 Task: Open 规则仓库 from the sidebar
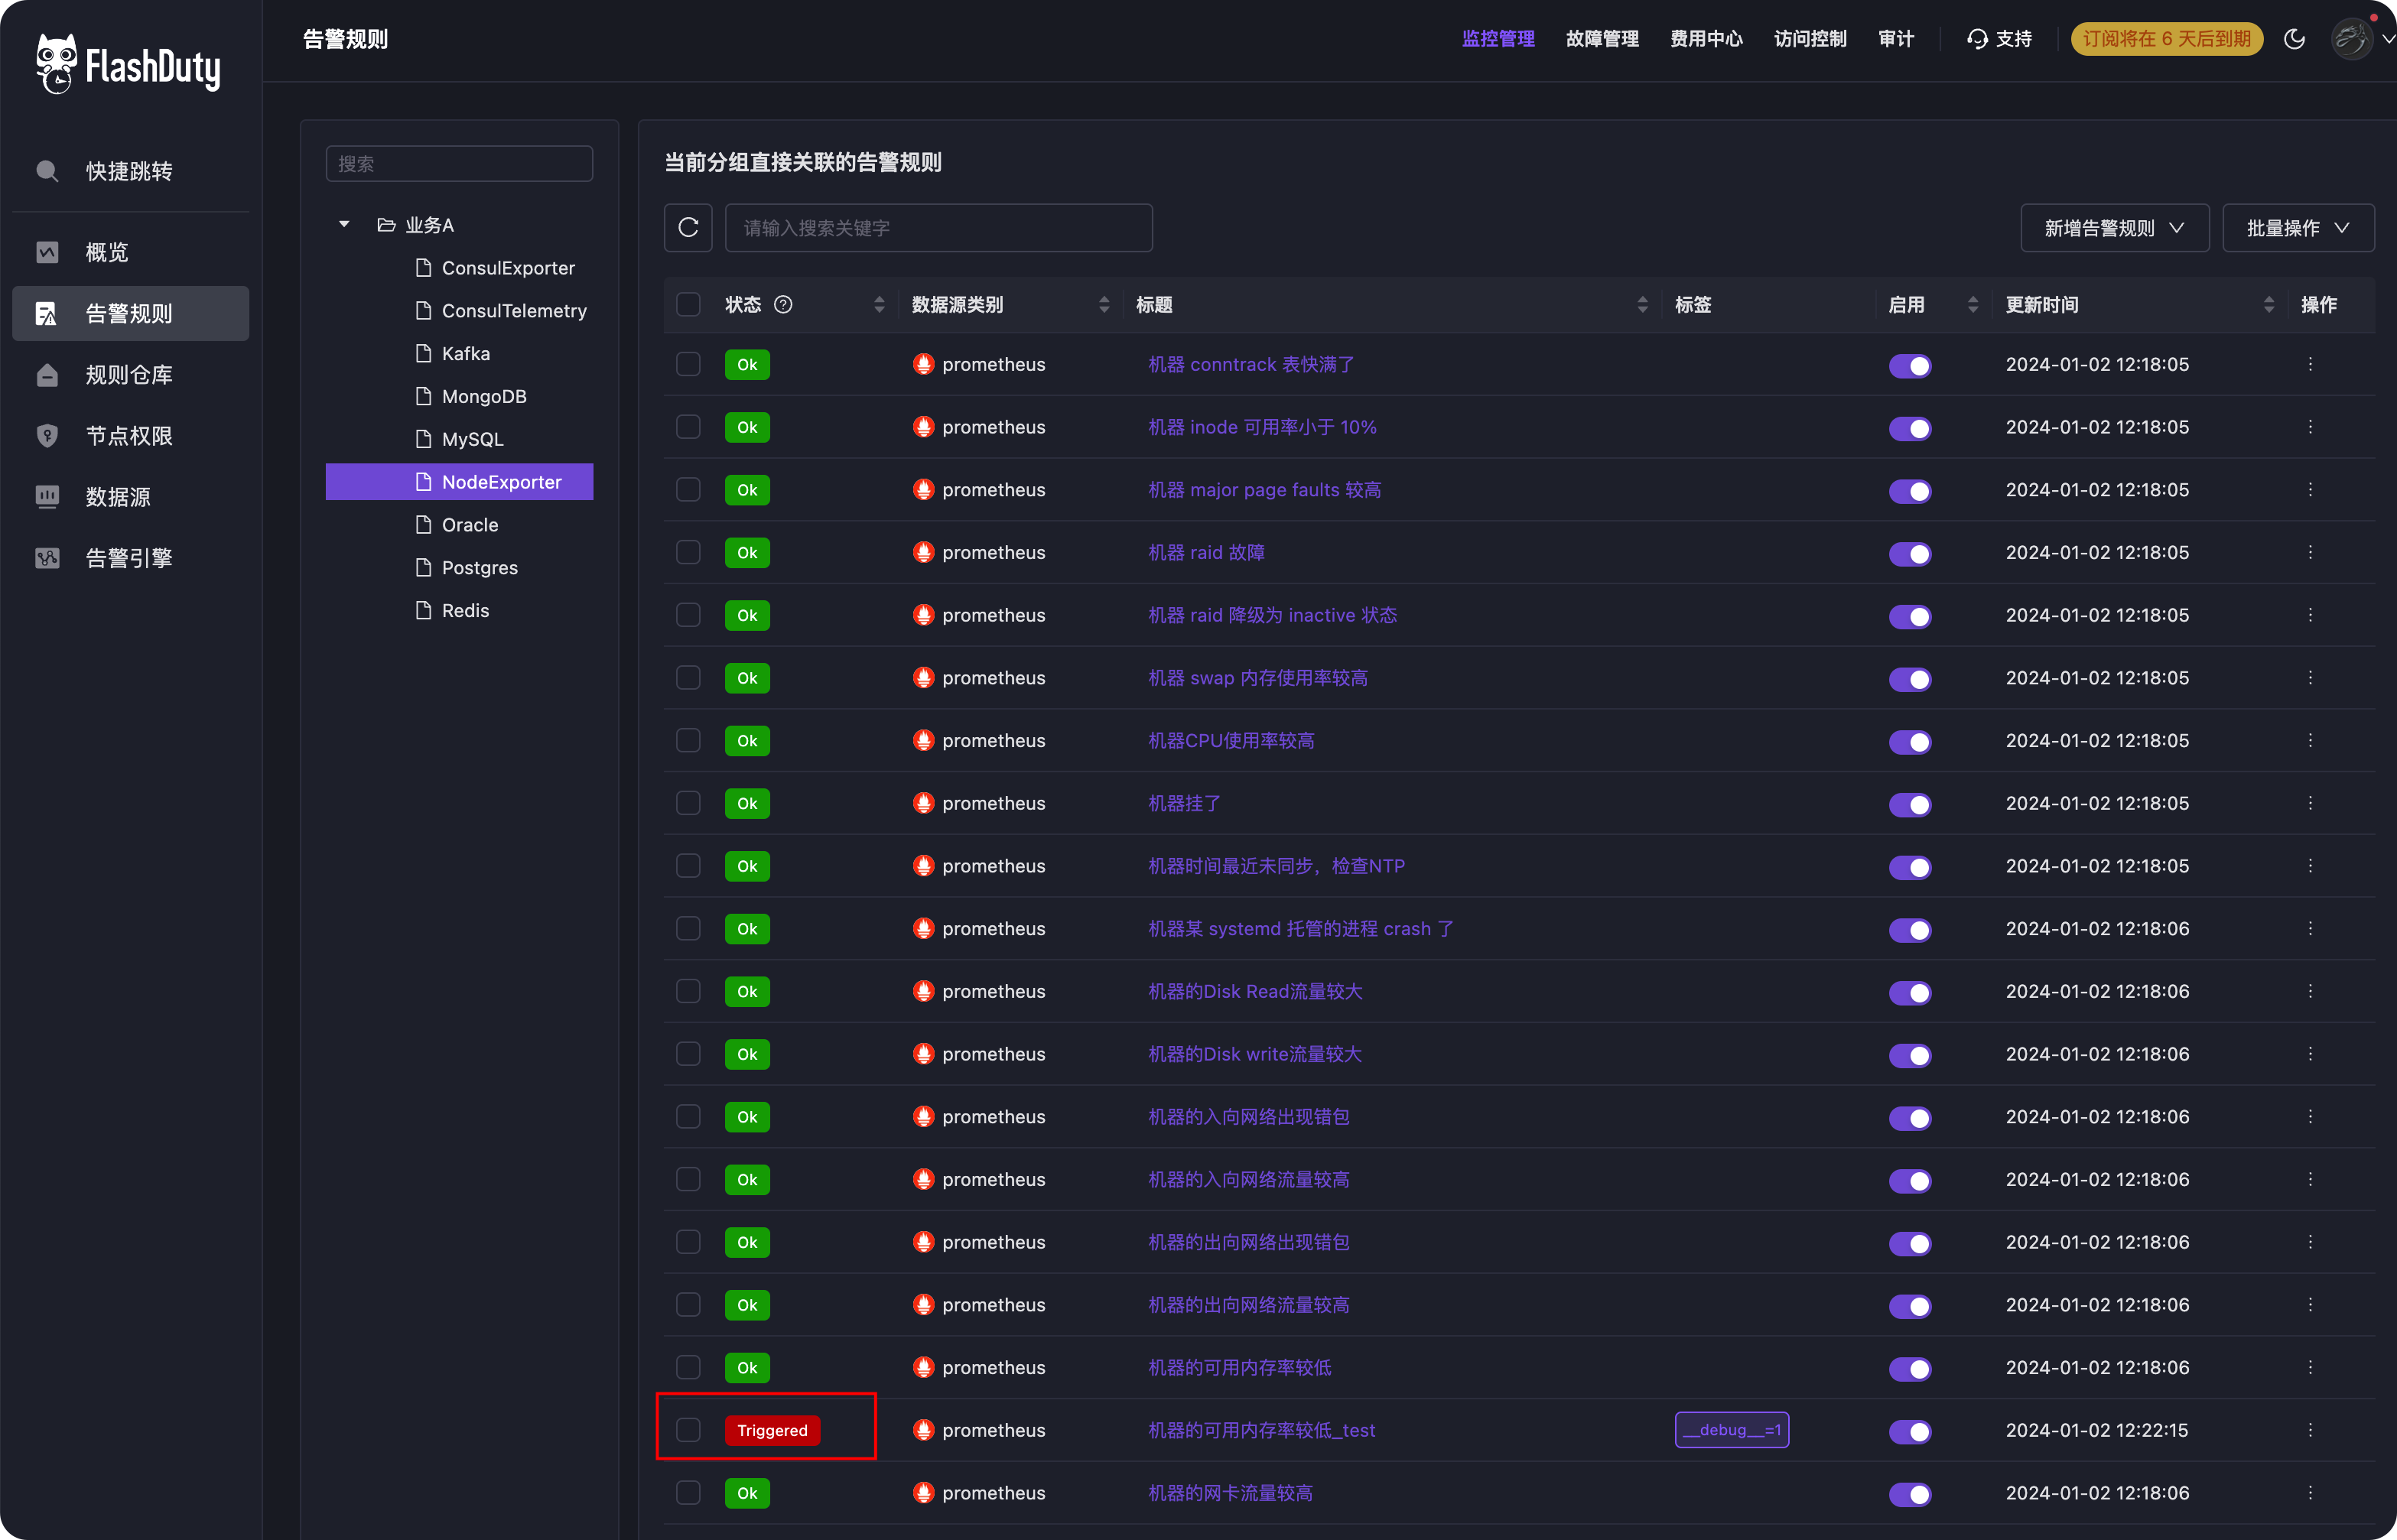click(129, 375)
